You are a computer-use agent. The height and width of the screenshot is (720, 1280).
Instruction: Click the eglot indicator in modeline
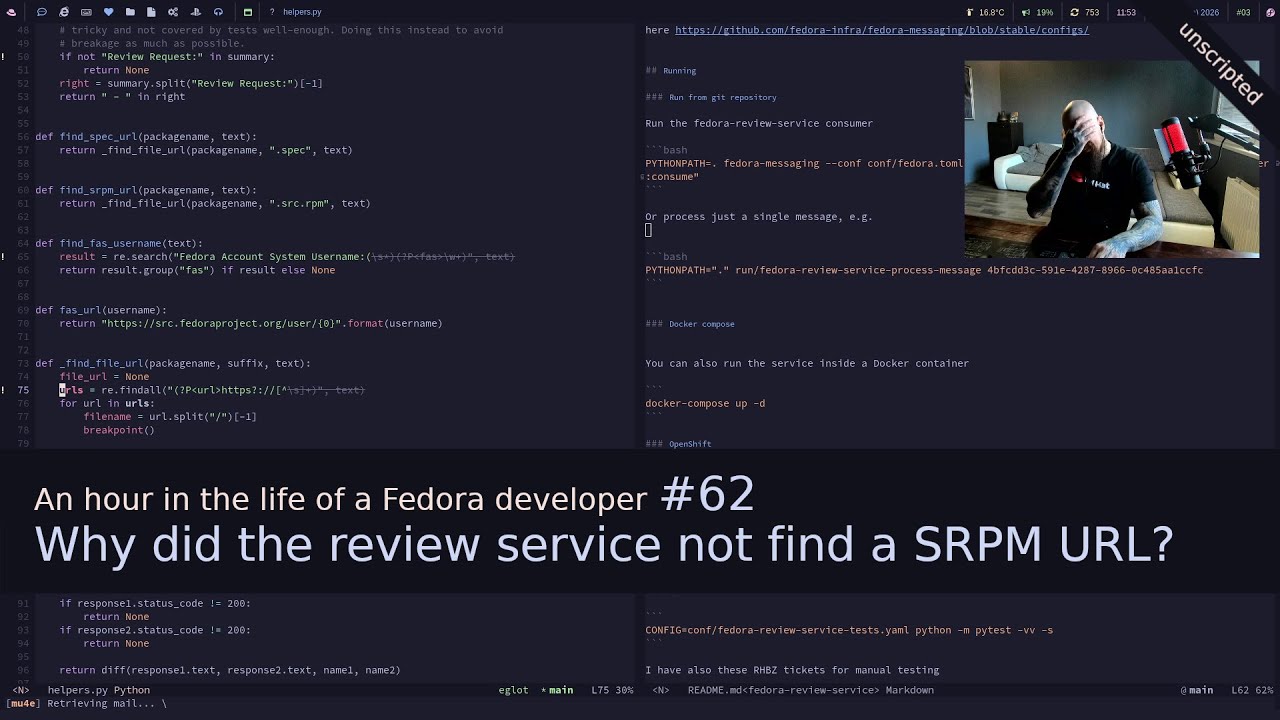[513, 690]
